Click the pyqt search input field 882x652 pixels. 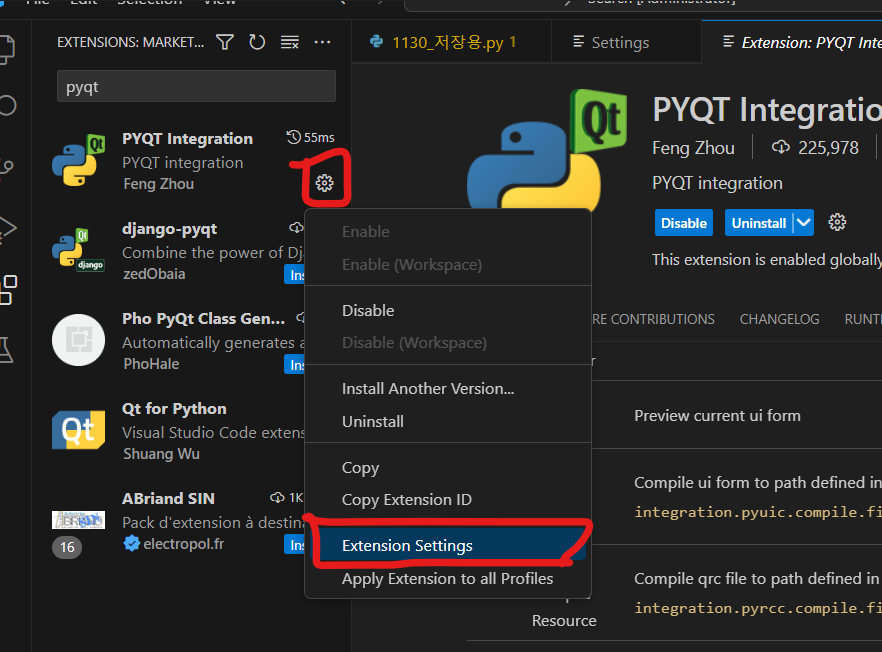point(196,87)
